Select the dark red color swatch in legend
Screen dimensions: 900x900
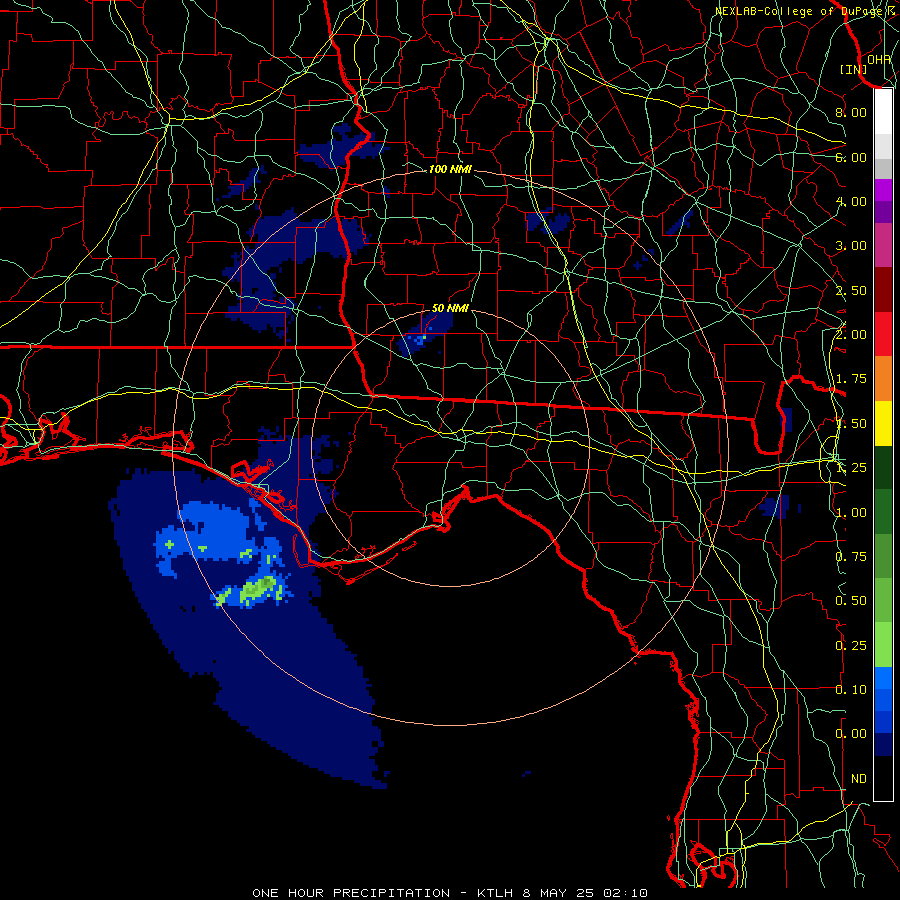click(x=883, y=290)
